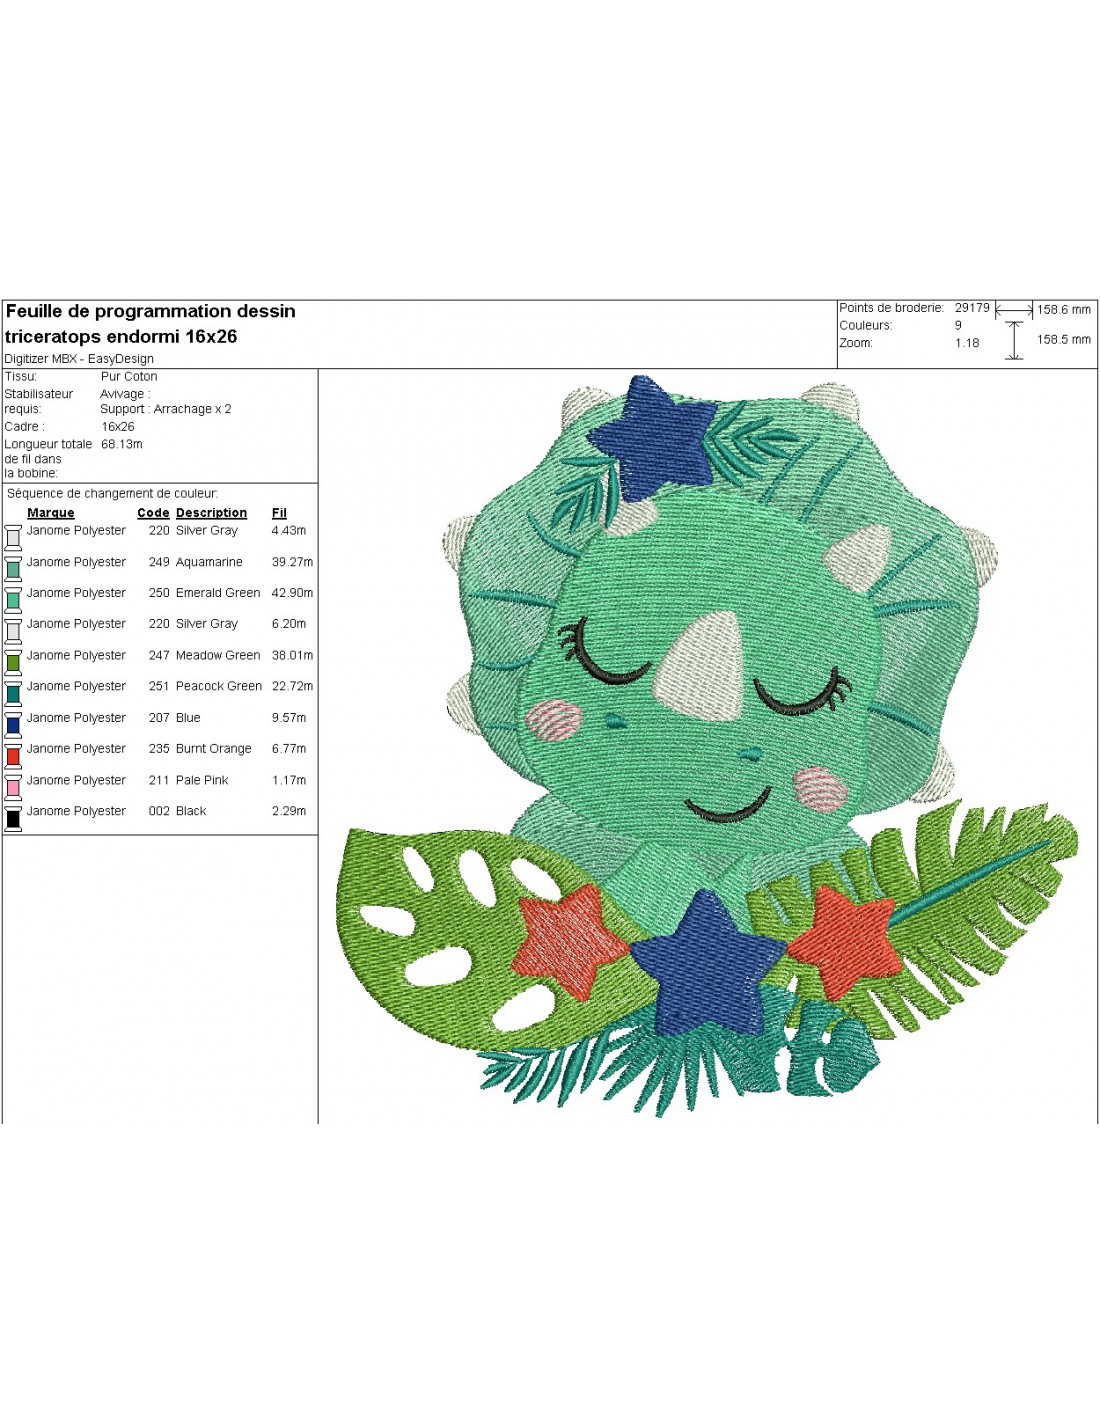Click the 'Avivage :' stabilizer text

pos(125,394)
